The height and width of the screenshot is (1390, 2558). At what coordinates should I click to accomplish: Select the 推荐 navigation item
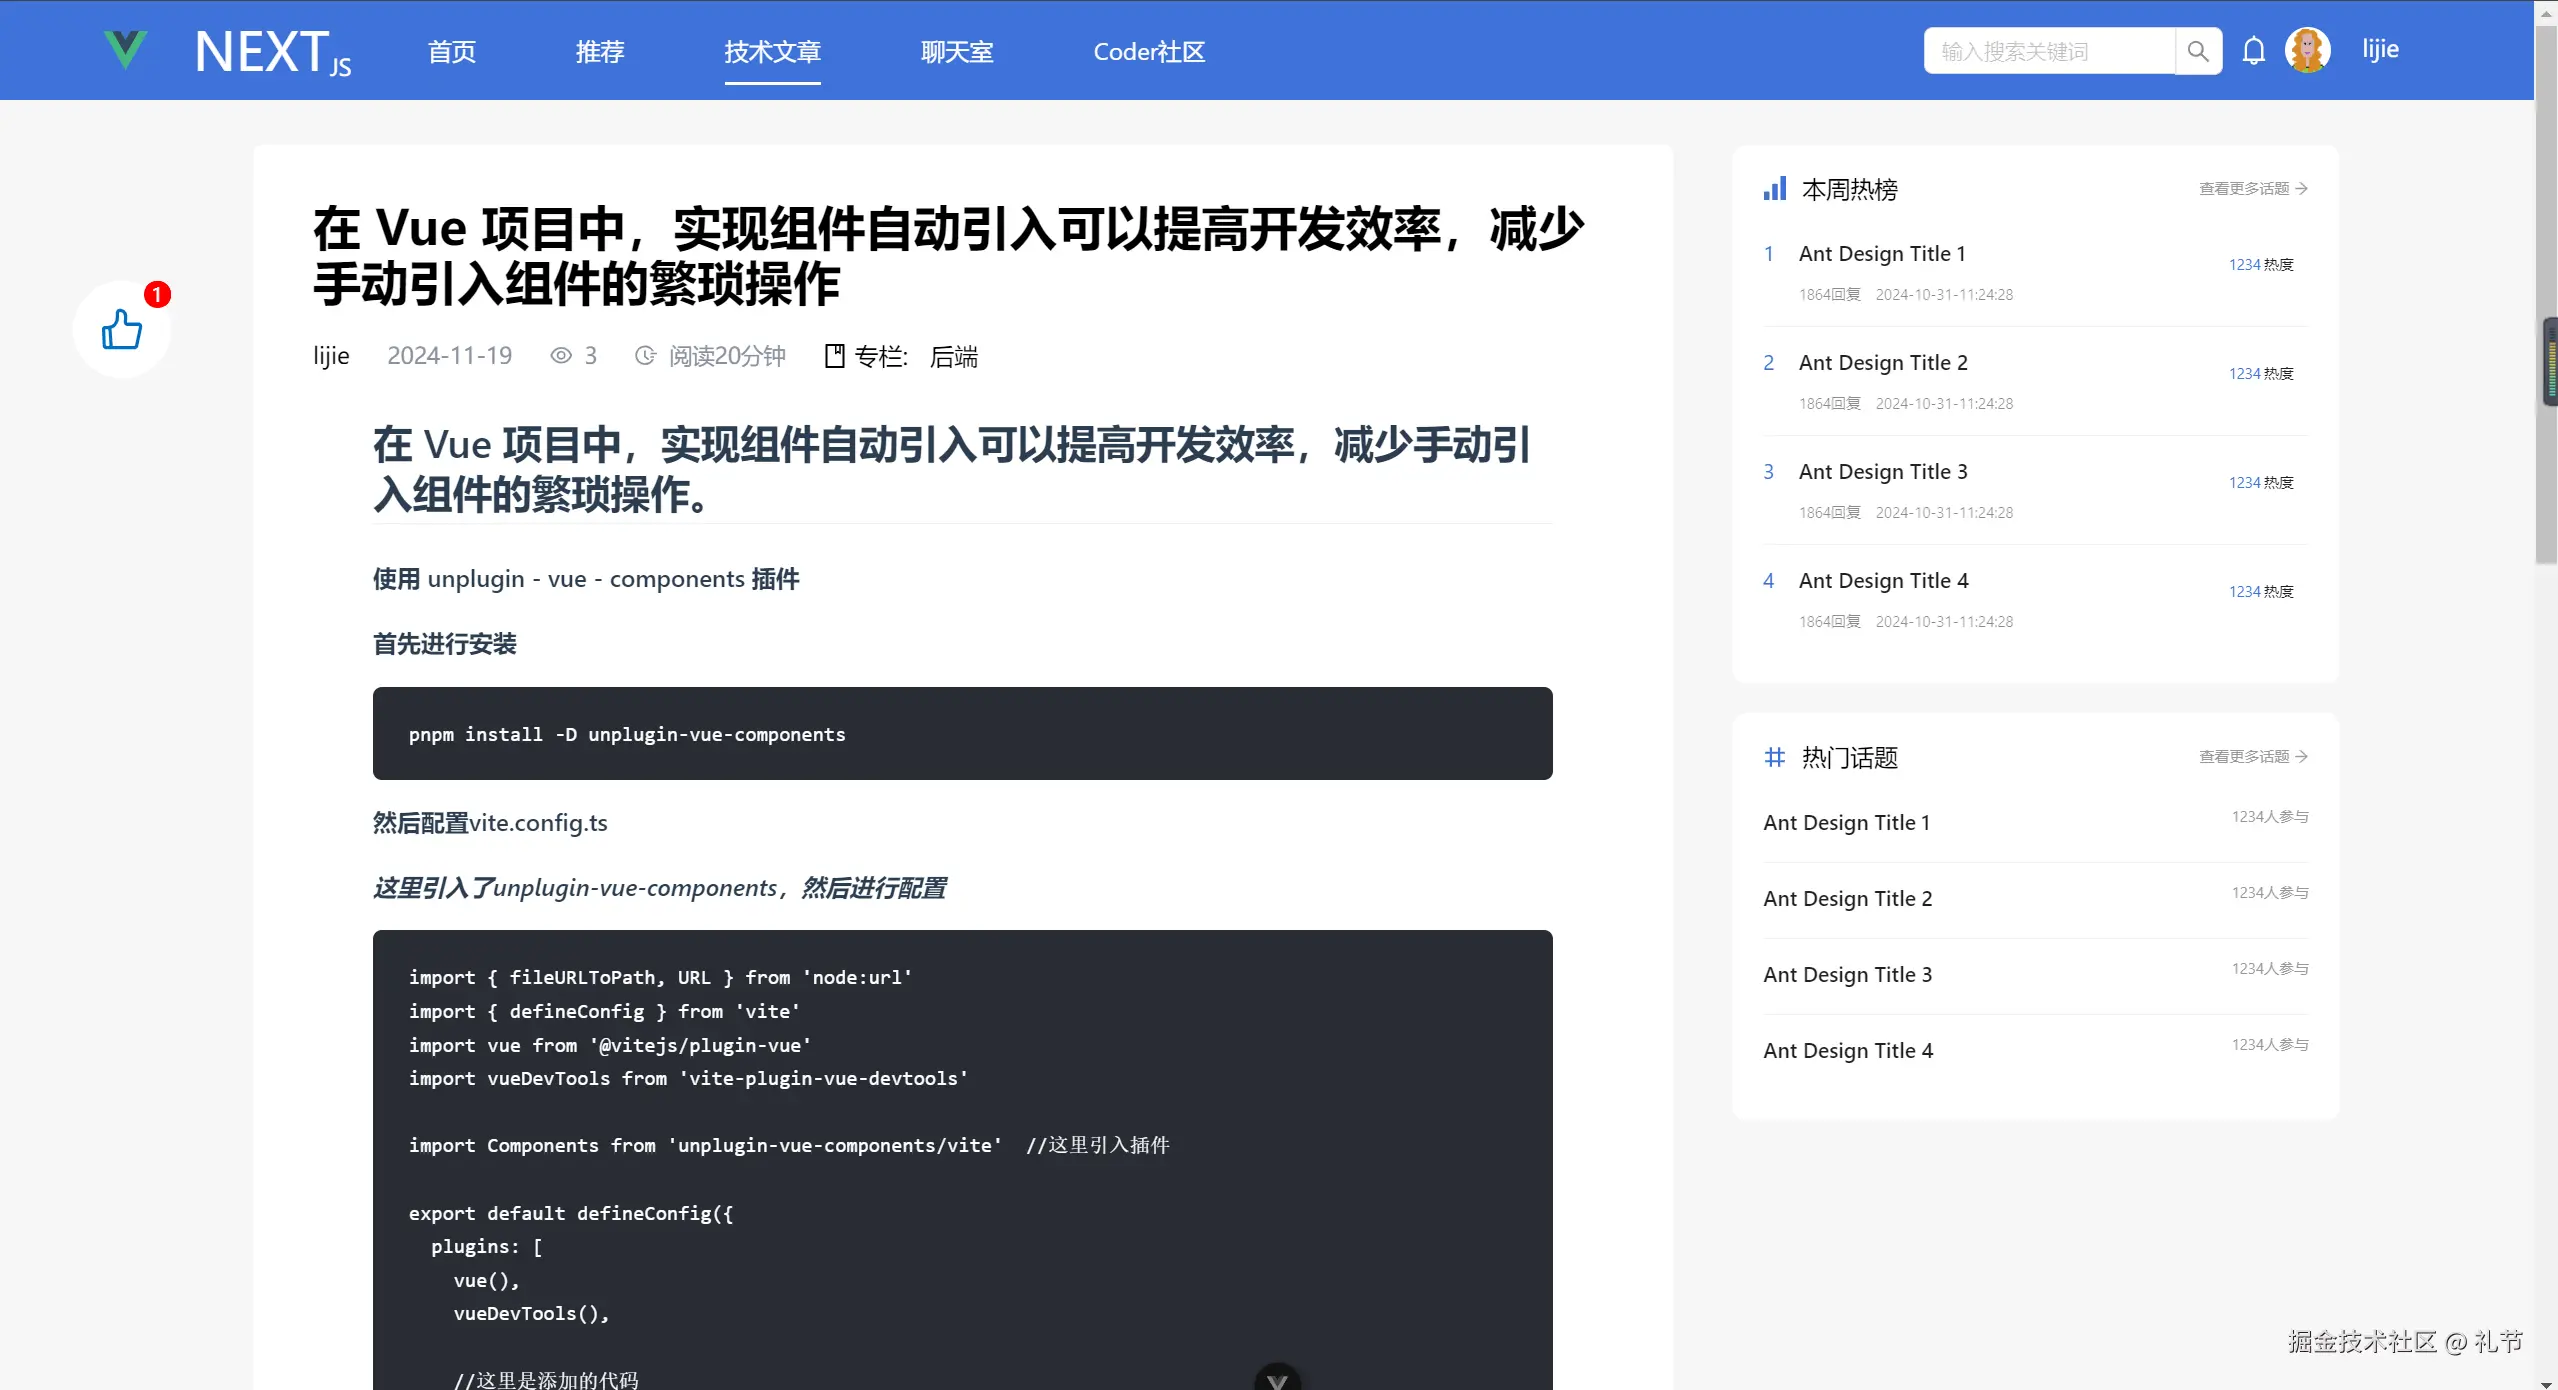coord(600,52)
